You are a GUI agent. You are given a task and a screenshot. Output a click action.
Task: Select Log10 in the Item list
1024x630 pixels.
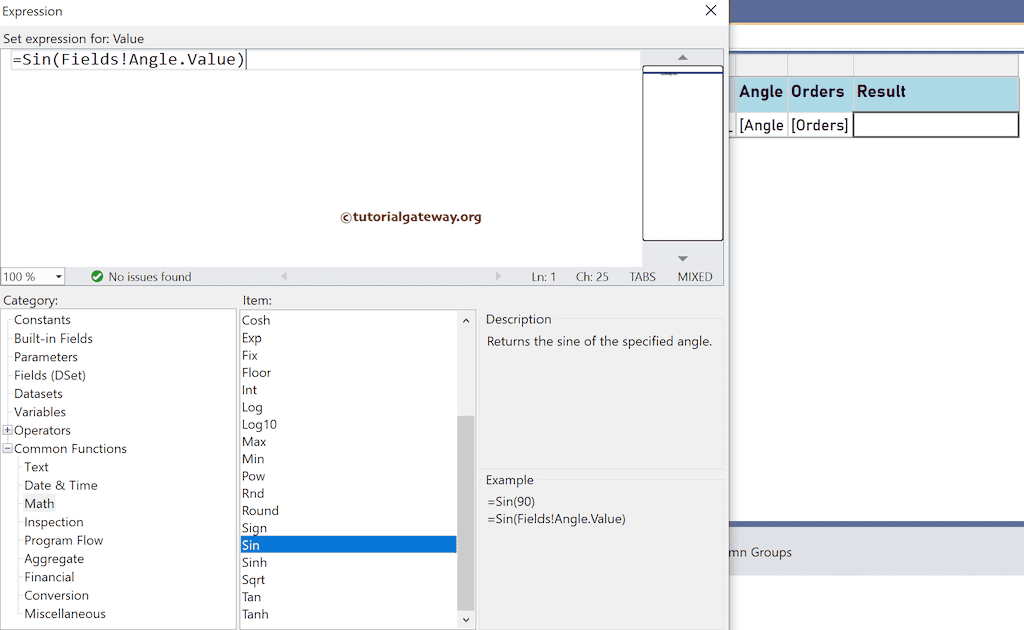259,424
